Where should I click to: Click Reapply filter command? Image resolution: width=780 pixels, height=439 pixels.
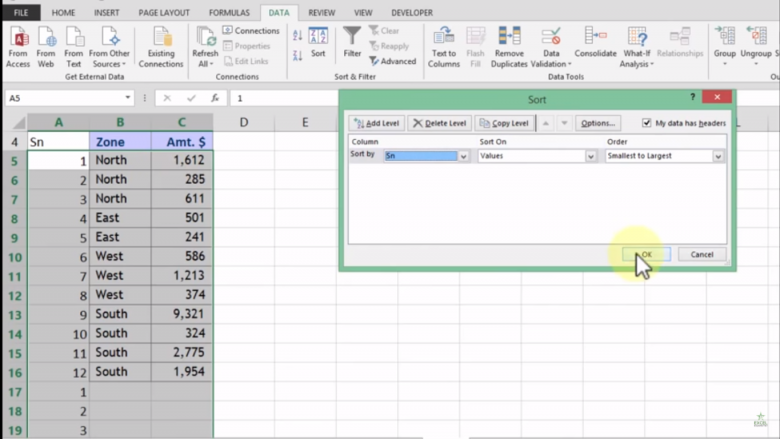click(389, 46)
